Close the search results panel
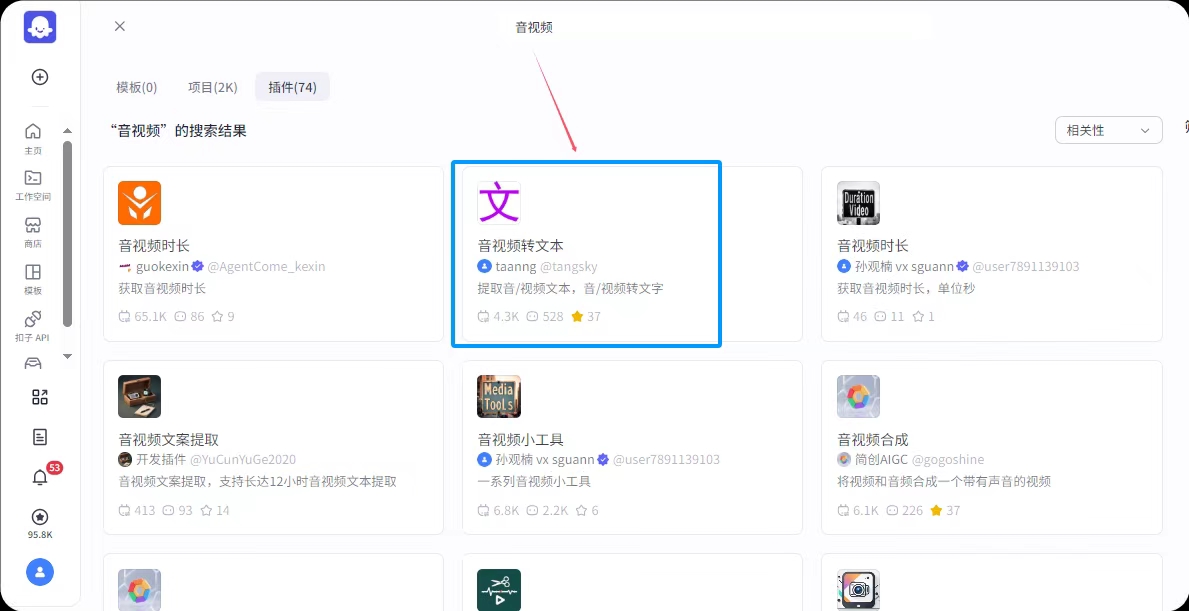 pos(120,26)
